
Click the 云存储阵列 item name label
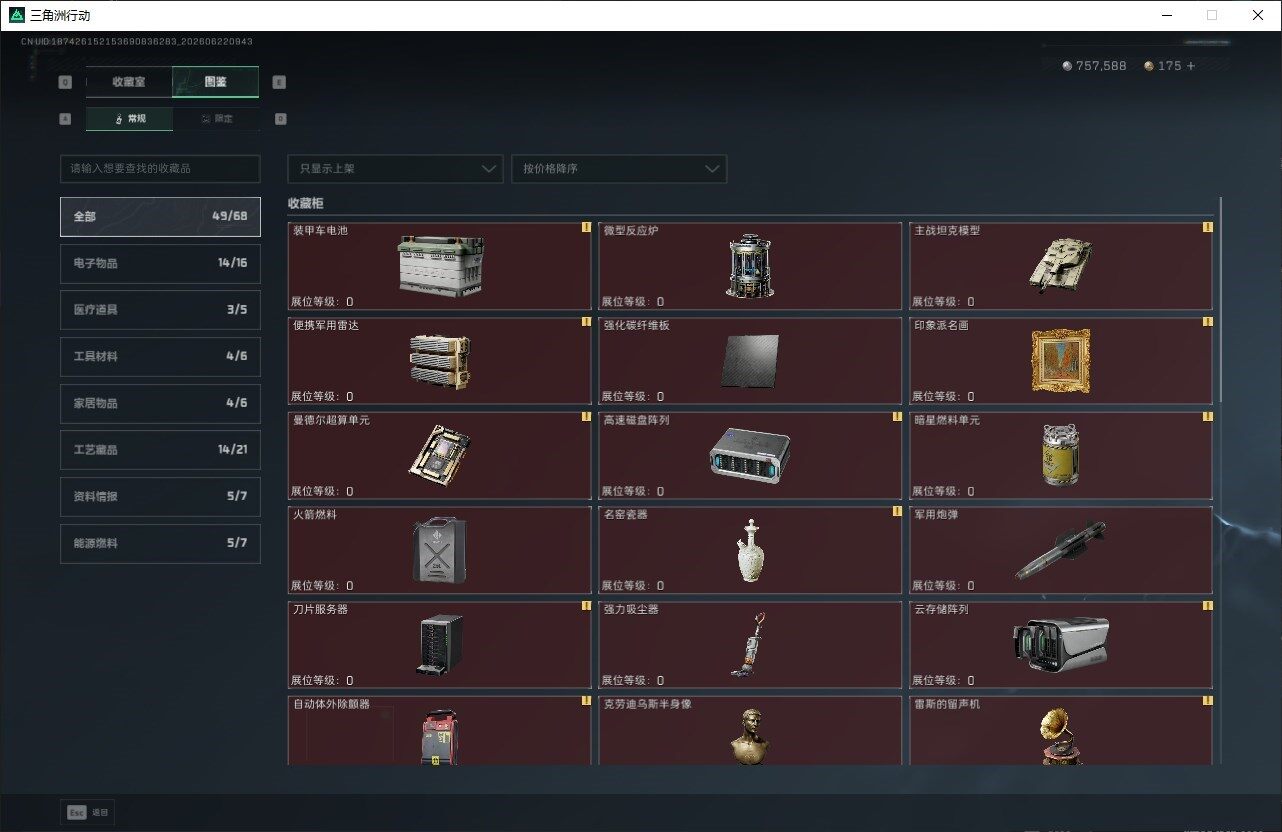(x=940, y=609)
